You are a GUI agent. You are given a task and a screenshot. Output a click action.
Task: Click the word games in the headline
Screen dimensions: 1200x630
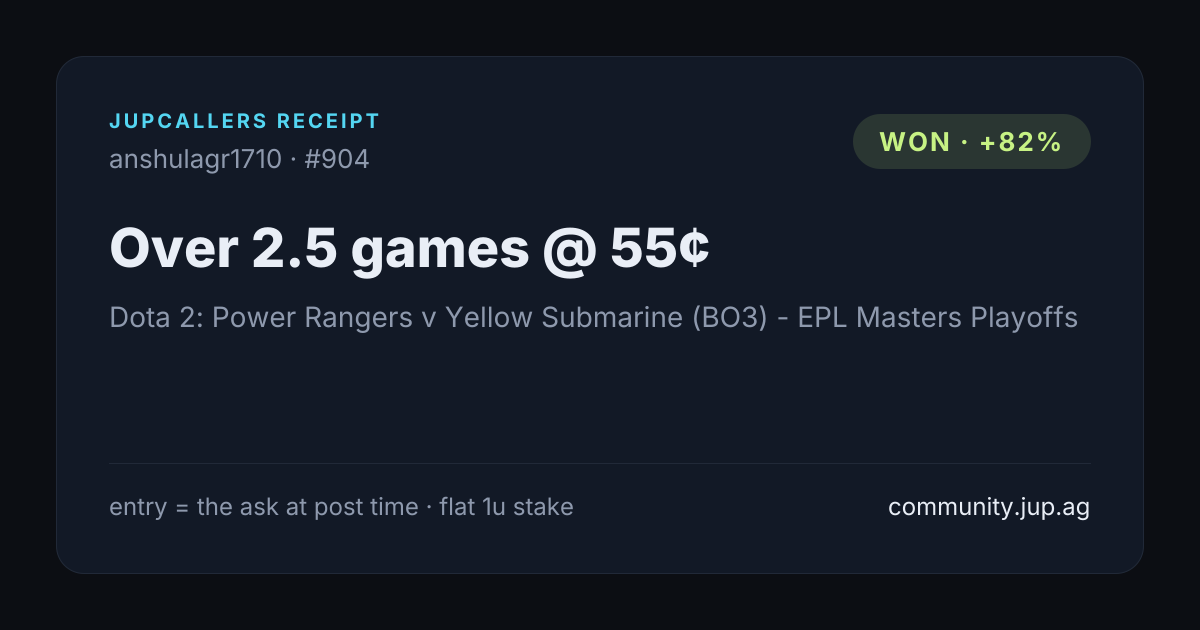click(x=439, y=252)
